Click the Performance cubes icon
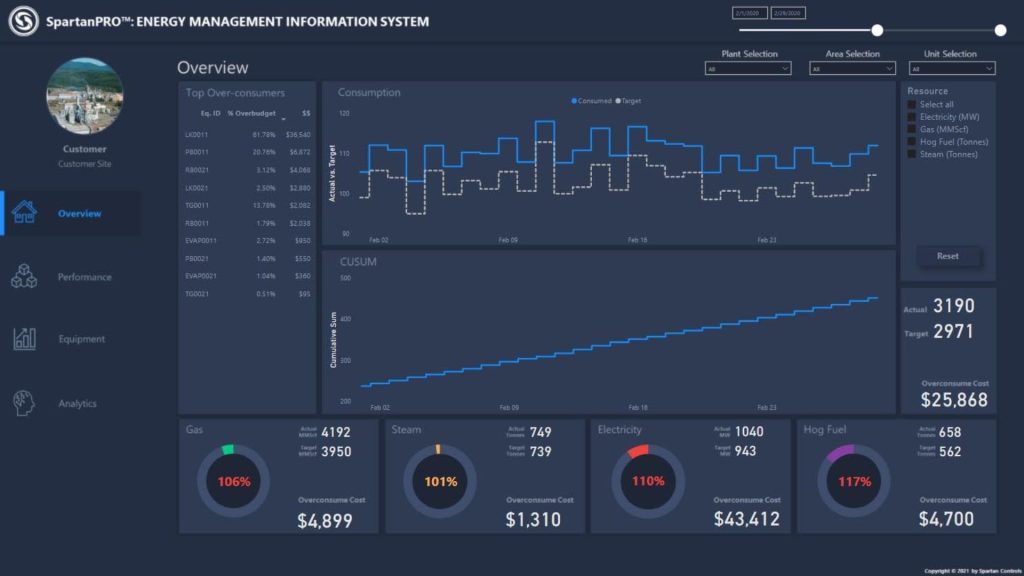 click(24, 277)
